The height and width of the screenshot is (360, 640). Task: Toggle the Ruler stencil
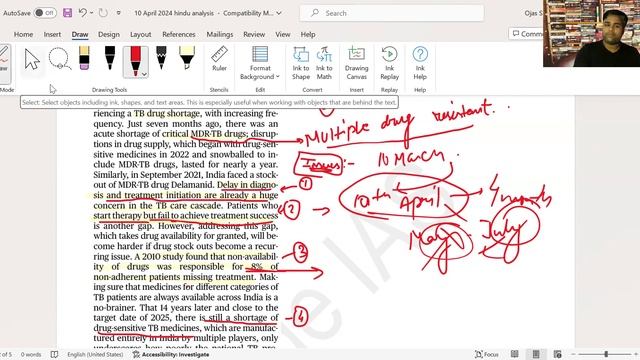click(219, 59)
